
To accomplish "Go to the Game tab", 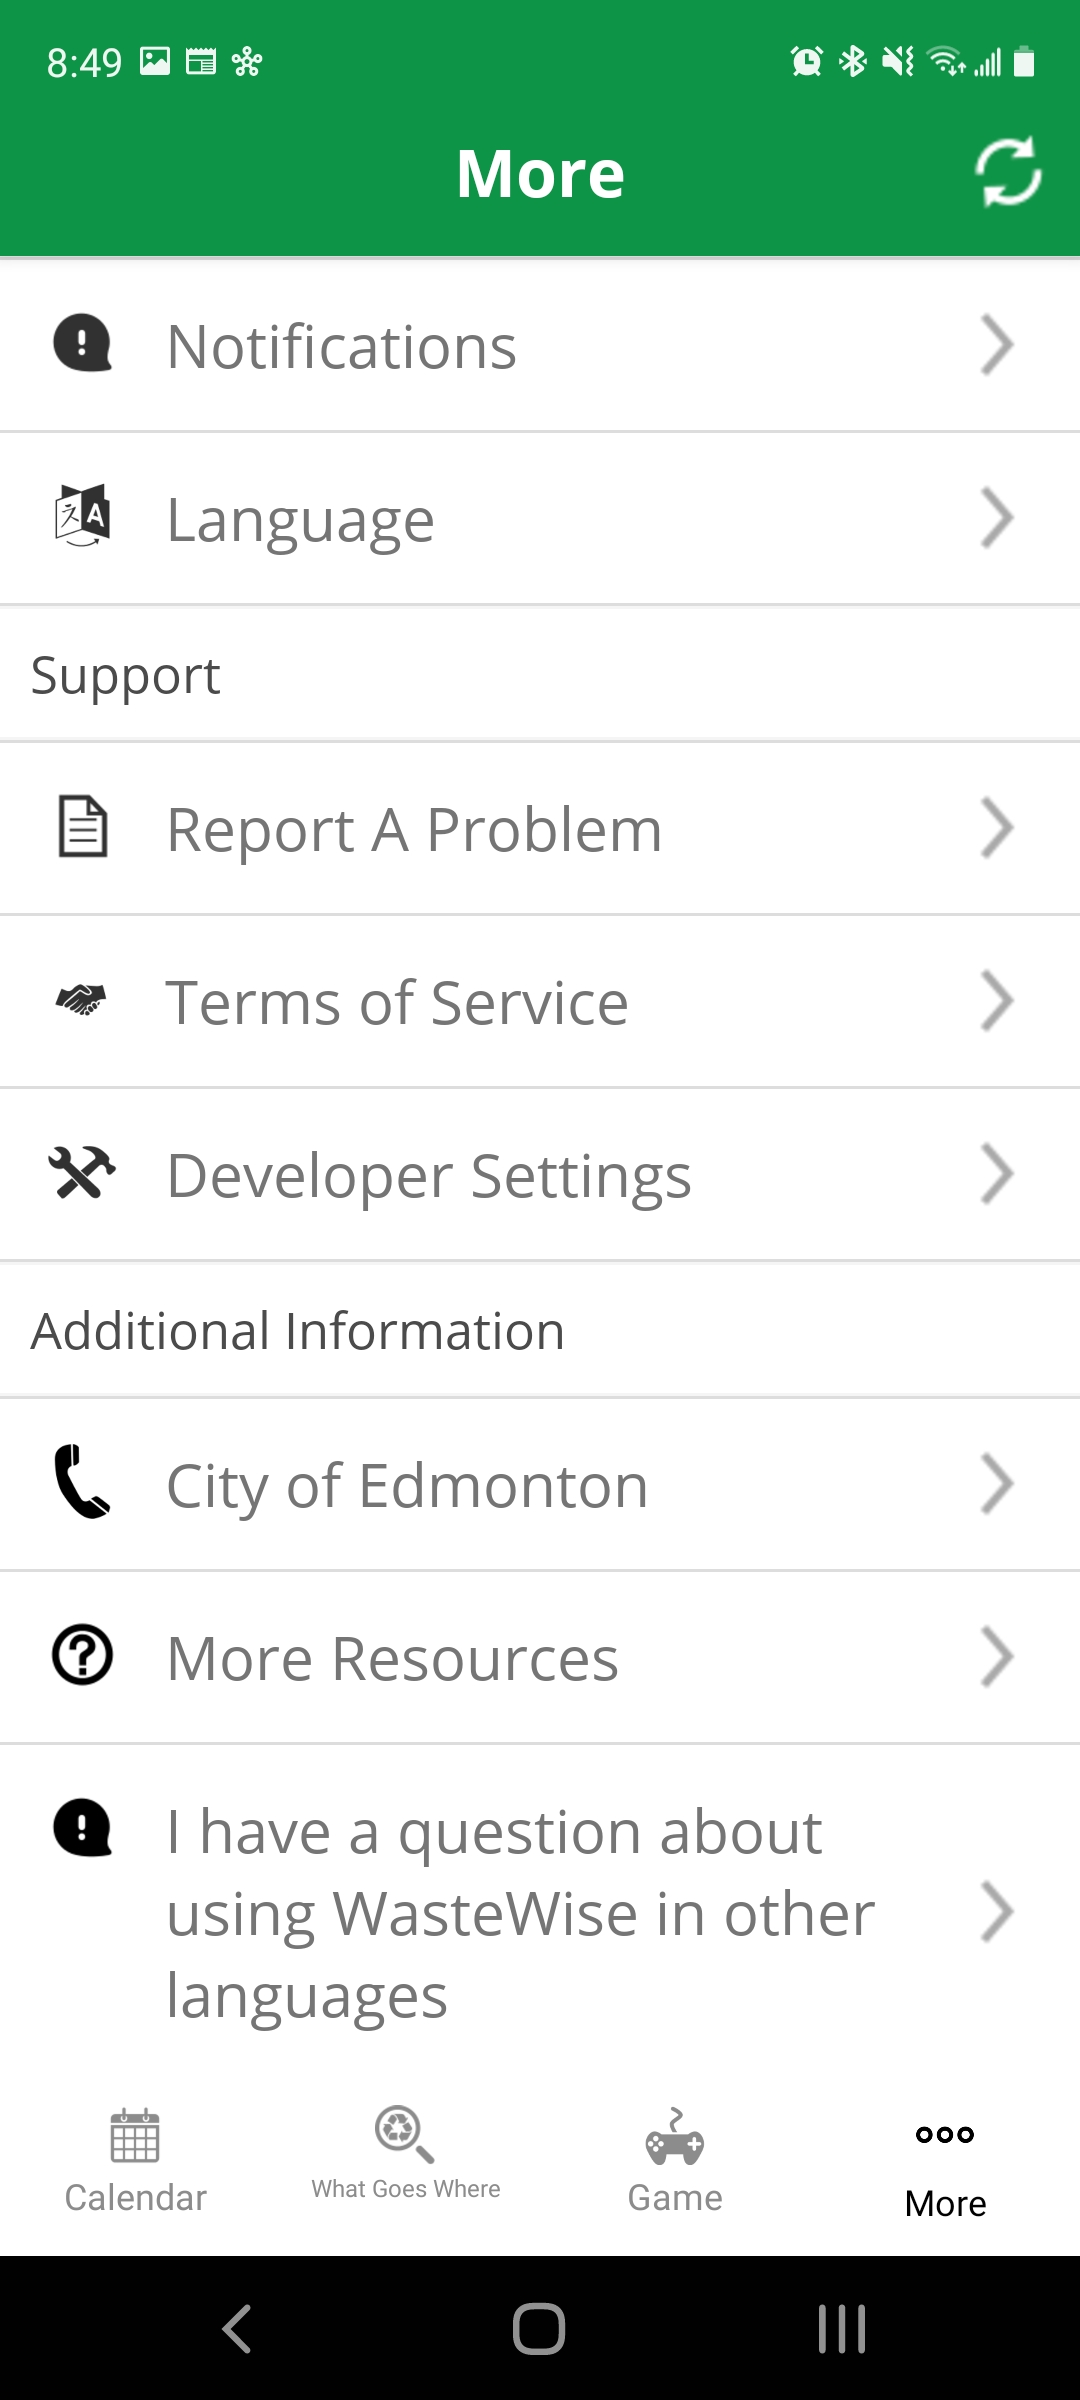I will click(675, 2160).
